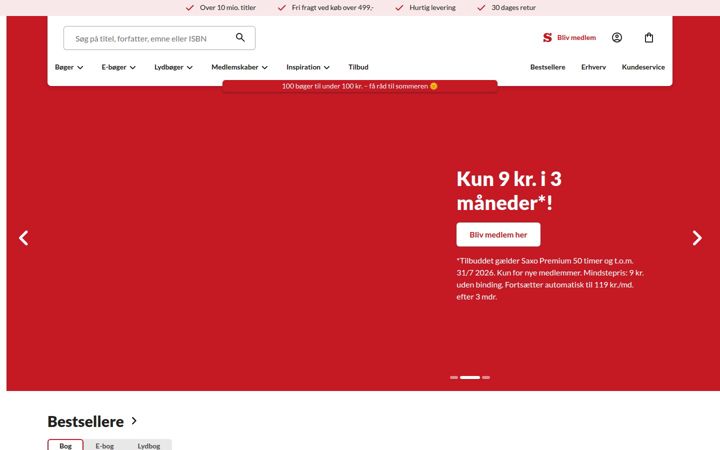Viewport: 720px width, 450px height.
Task: Open the Bestsellere section heading
Action: click(x=85, y=421)
